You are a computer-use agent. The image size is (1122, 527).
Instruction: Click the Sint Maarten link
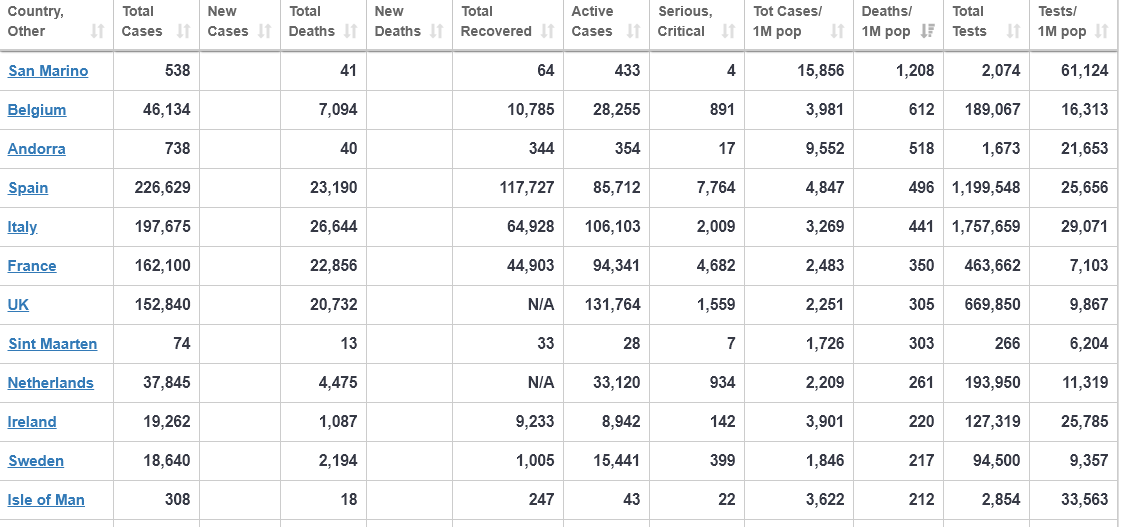(52, 344)
